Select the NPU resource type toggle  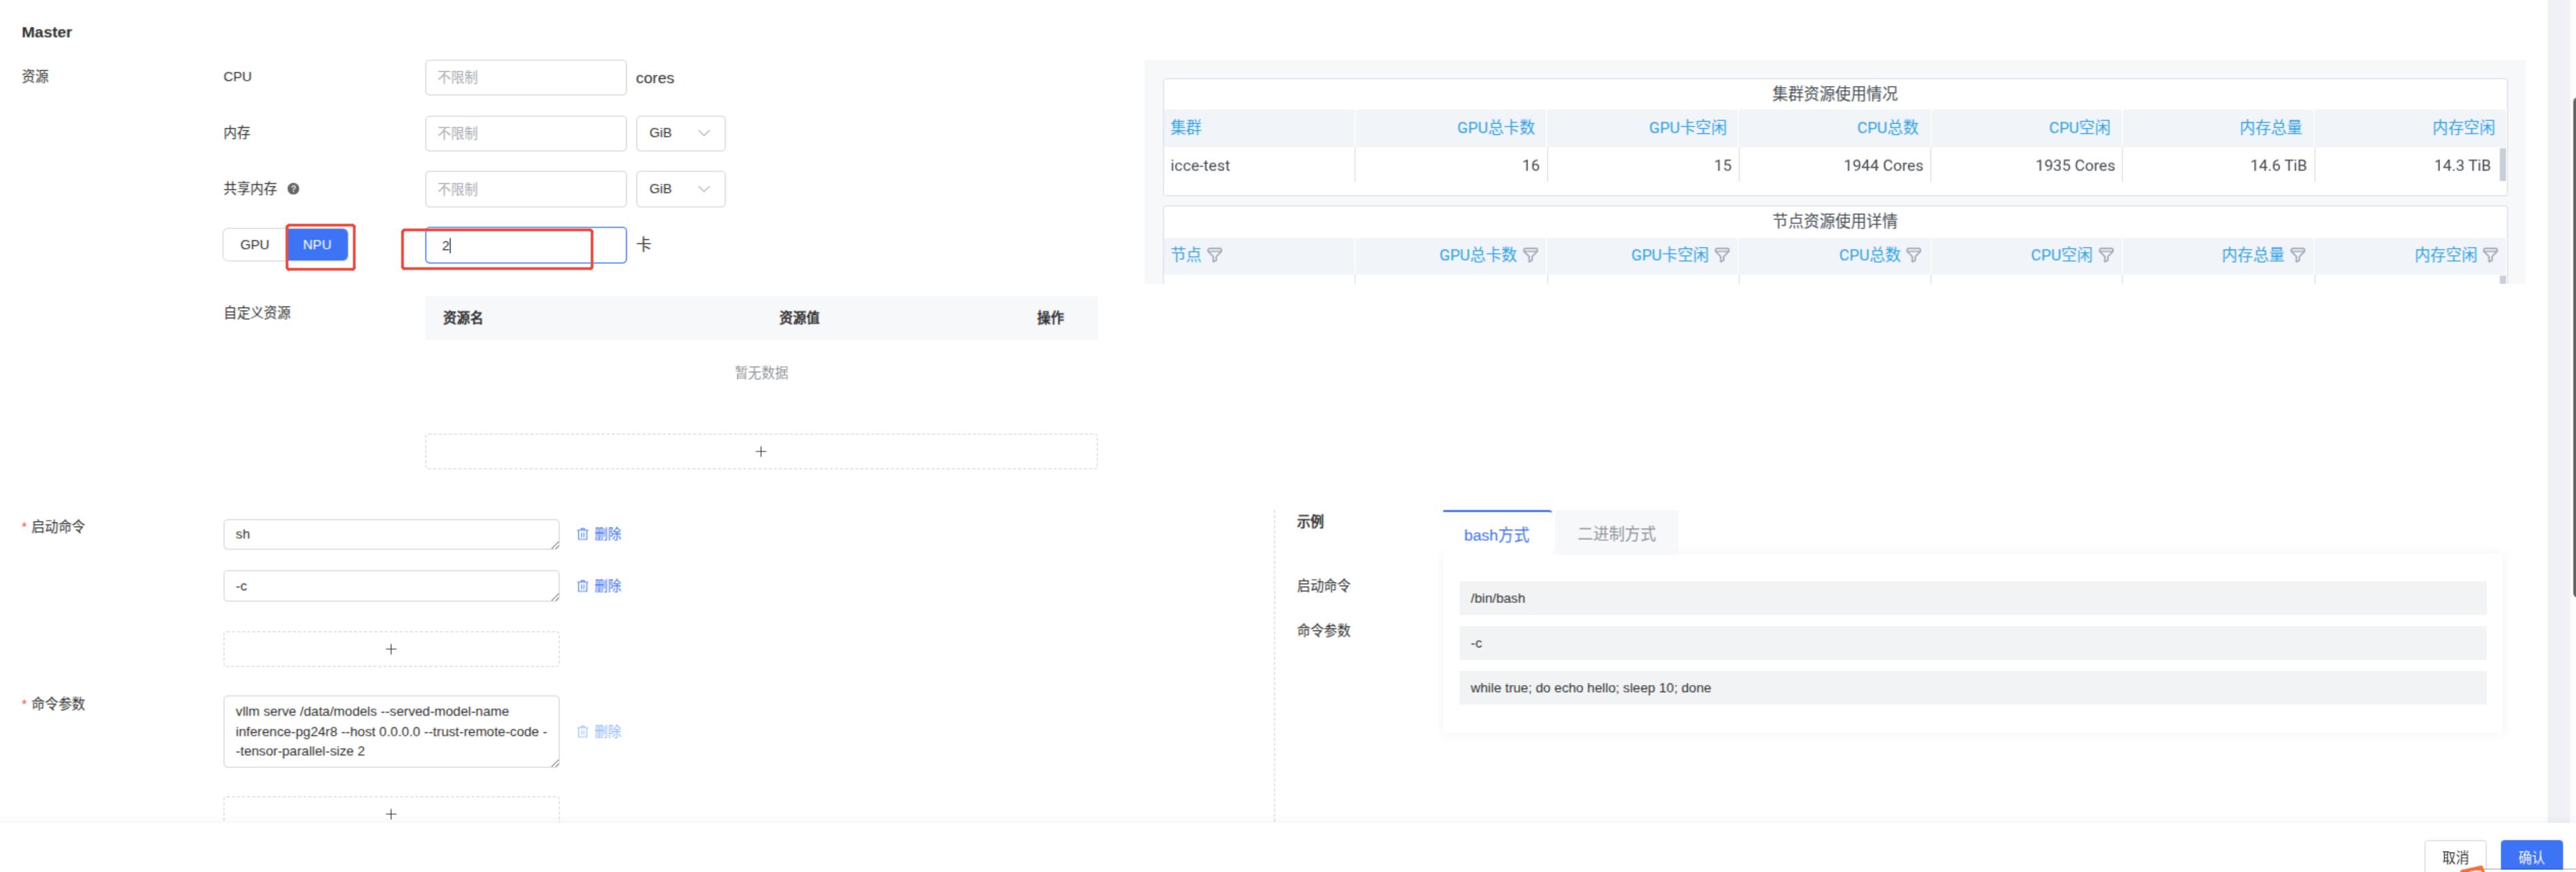tap(317, 245)
